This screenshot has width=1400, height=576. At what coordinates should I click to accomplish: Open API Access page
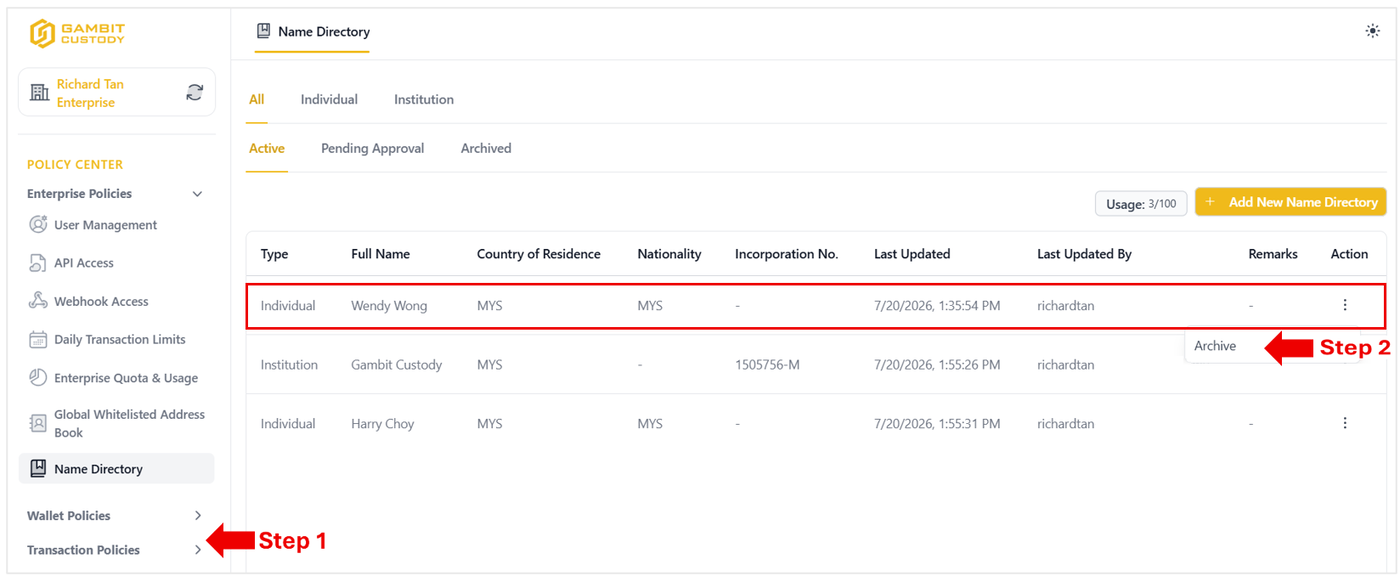pos(84,263)
